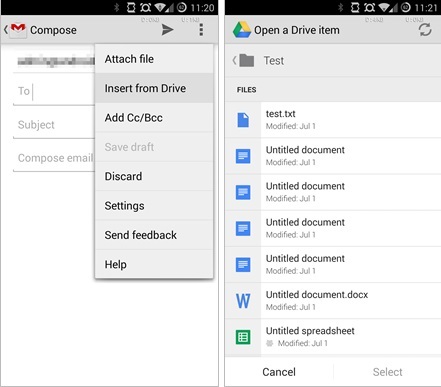Click in the Compose email body field

[54, 158]
